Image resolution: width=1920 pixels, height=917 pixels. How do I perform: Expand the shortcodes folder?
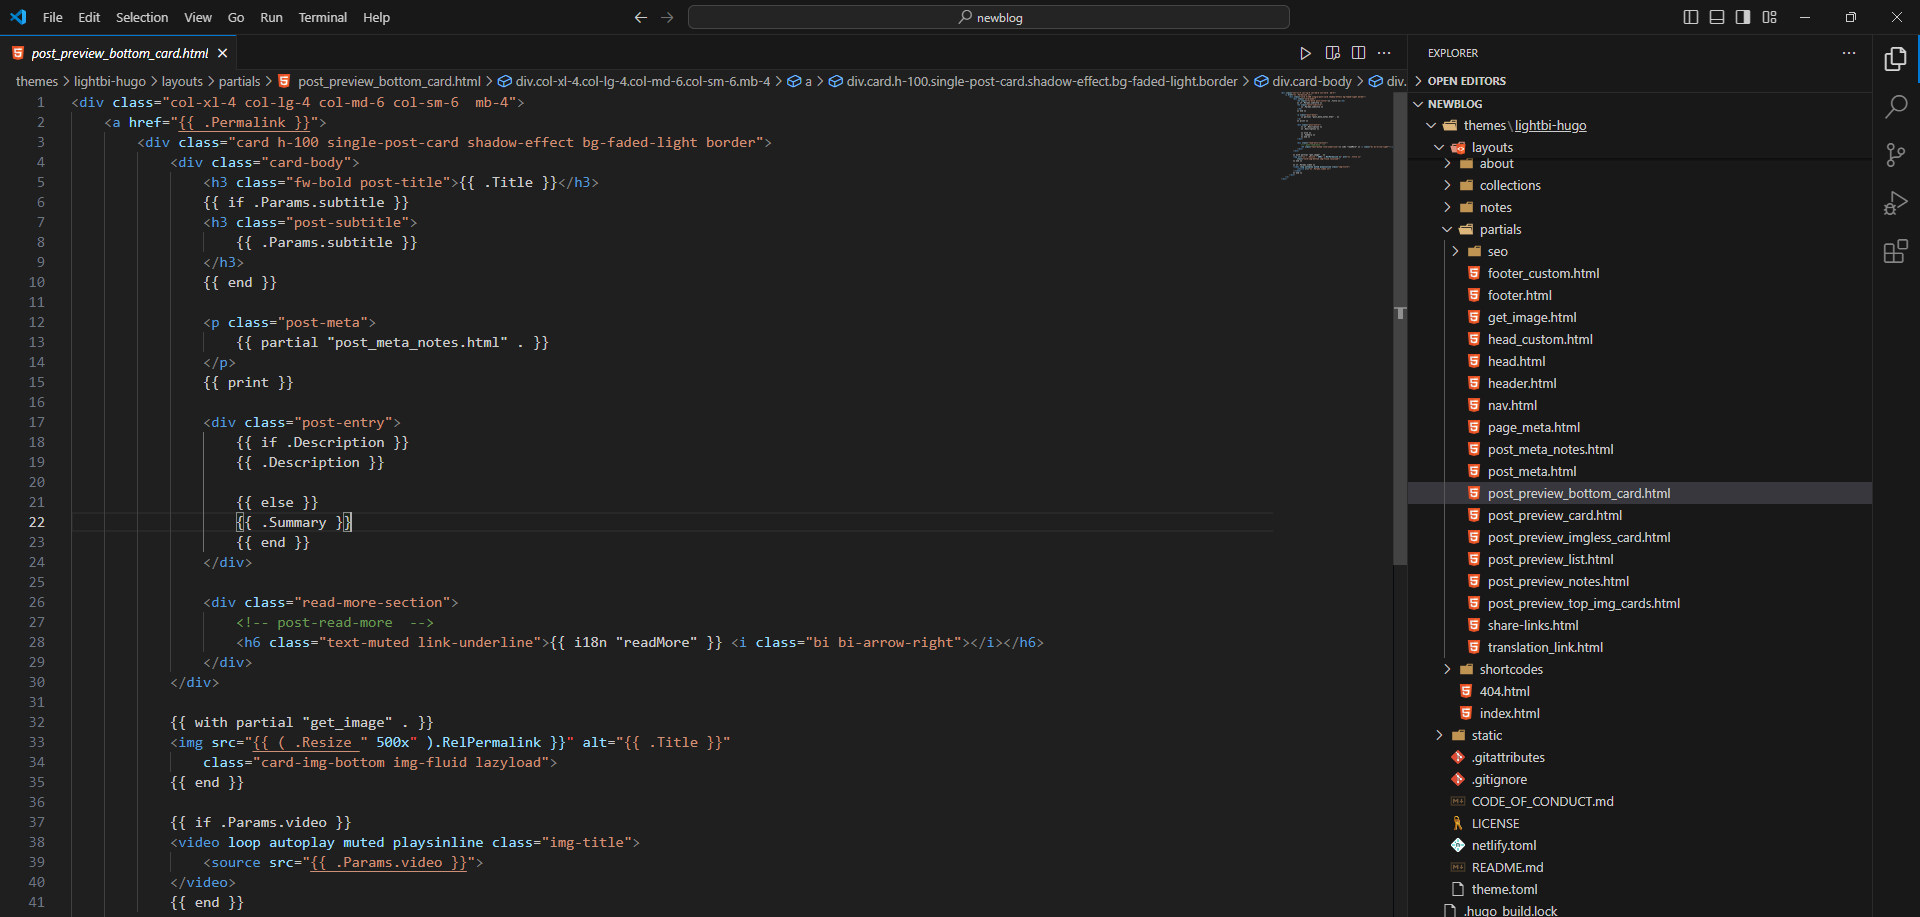click(1510, 669)
